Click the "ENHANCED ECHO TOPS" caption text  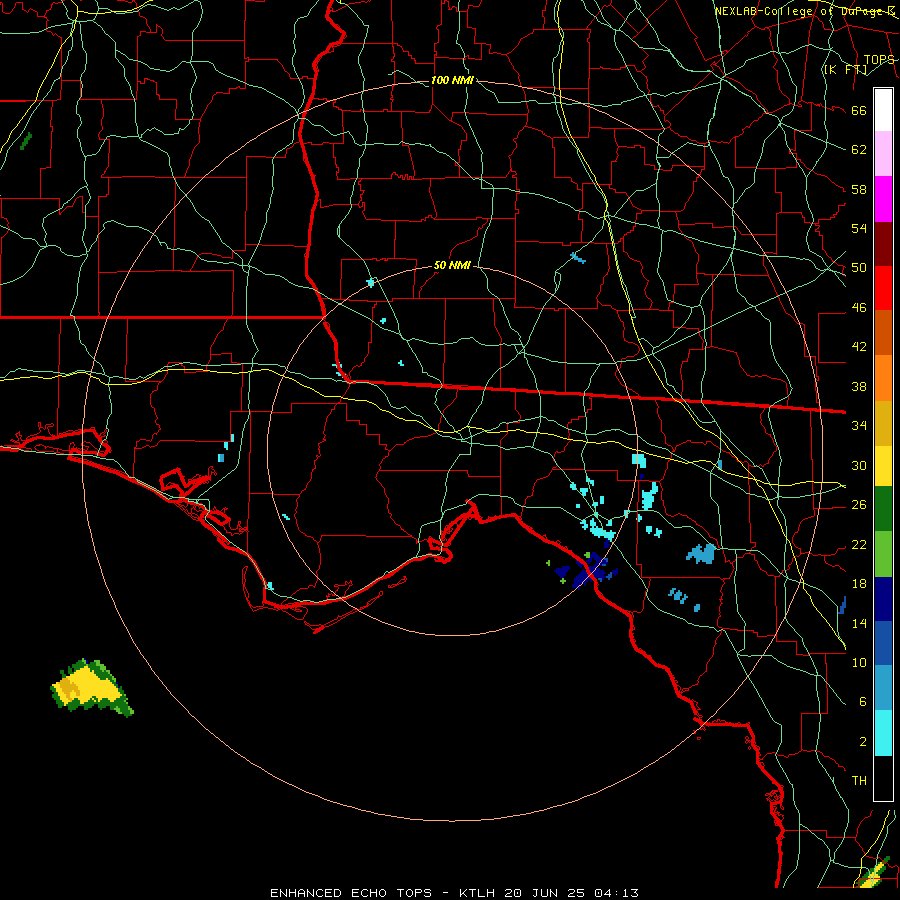350,893
